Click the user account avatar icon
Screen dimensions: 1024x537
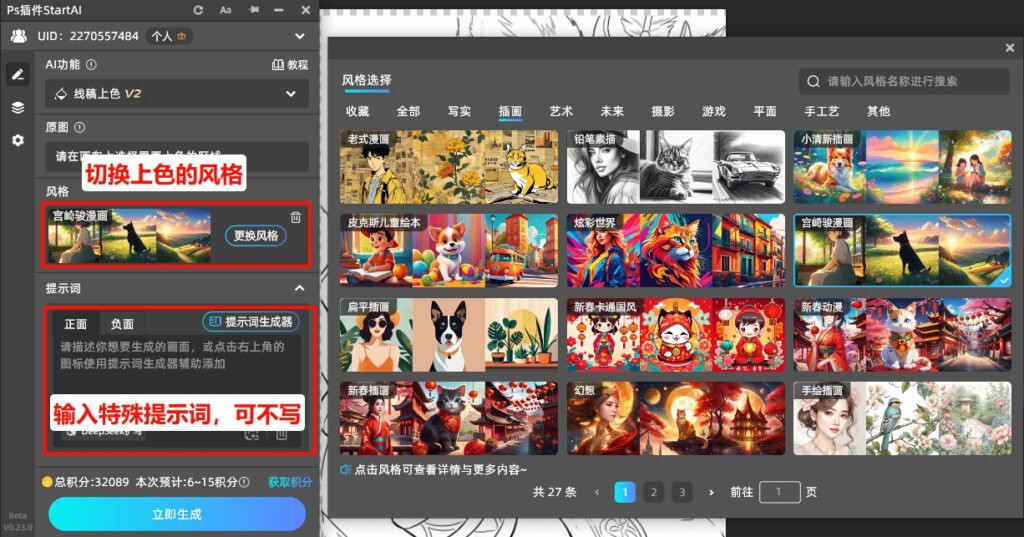click(x=18, y=36)
